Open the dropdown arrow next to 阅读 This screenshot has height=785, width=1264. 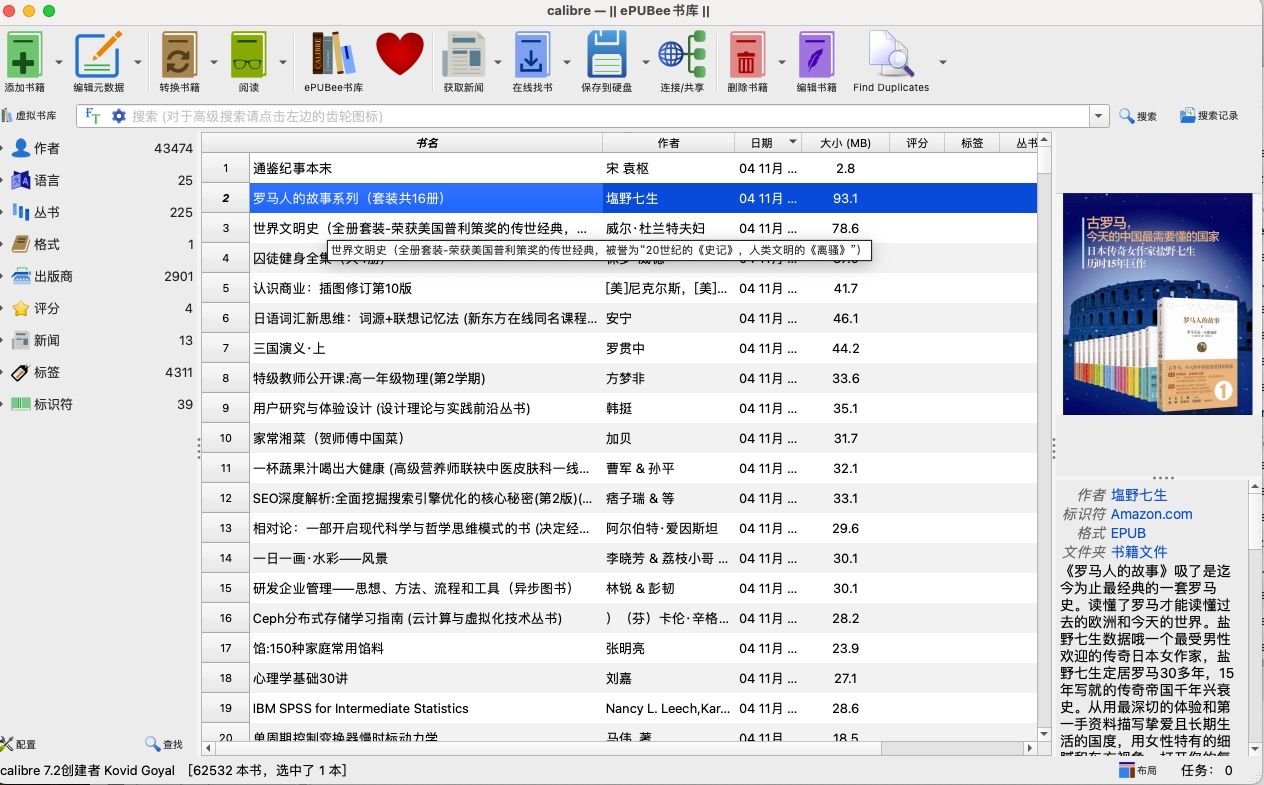point(282,62)
